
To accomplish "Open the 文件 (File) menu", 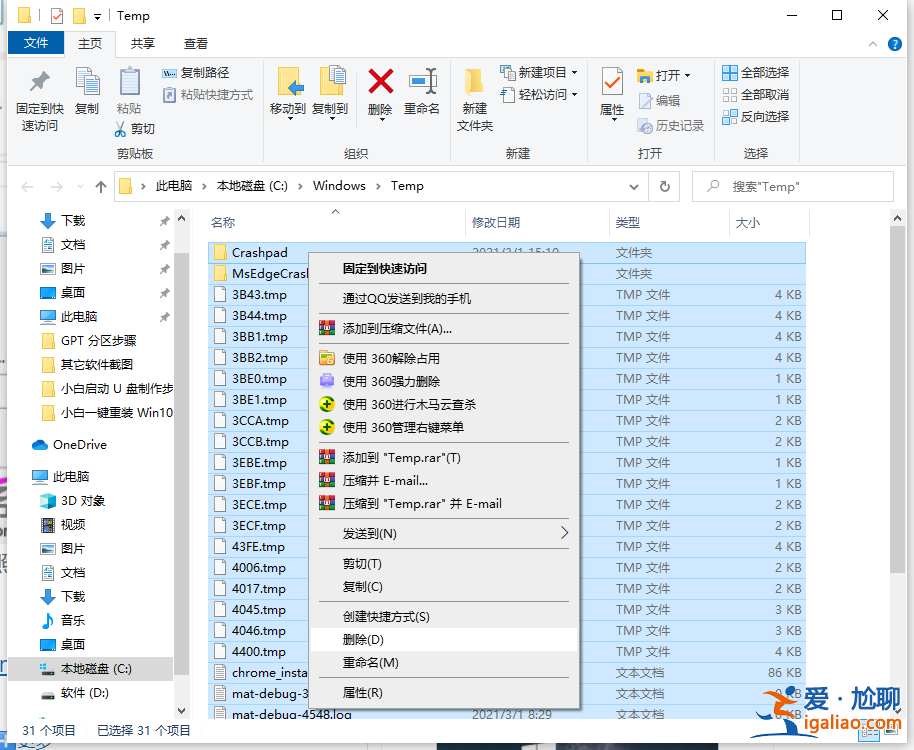I will (x=36, y=43).
